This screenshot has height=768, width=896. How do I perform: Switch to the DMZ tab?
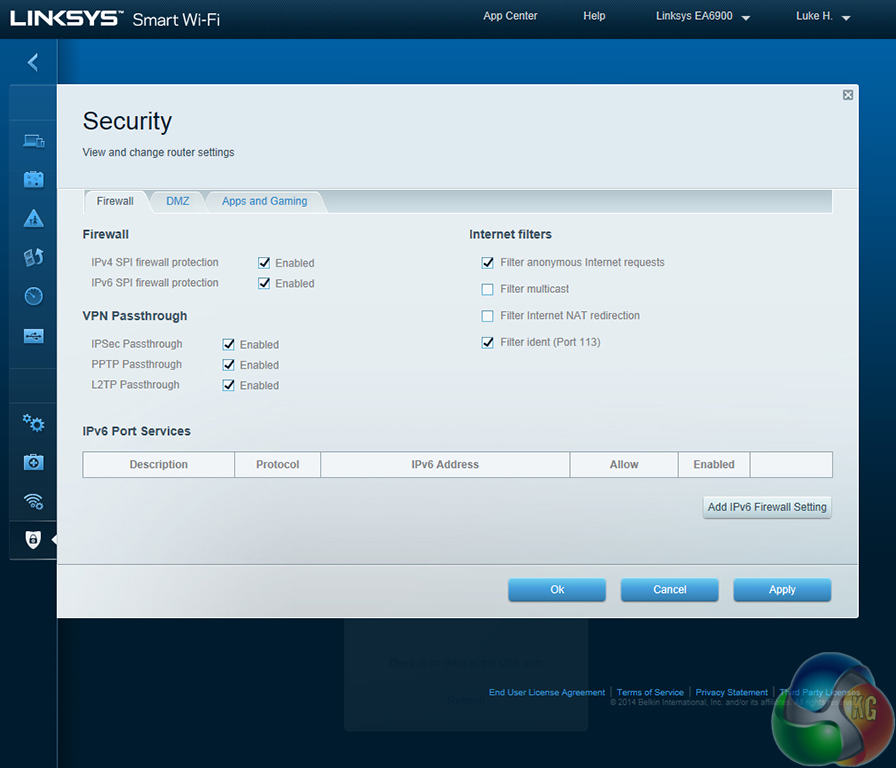tap(177, 201)
